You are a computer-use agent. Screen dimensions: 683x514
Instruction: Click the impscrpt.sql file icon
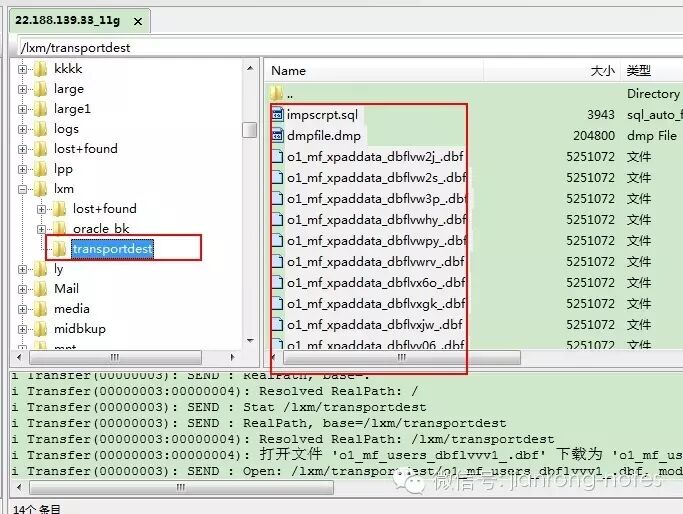pyautogui.click(x=277, y=115)
